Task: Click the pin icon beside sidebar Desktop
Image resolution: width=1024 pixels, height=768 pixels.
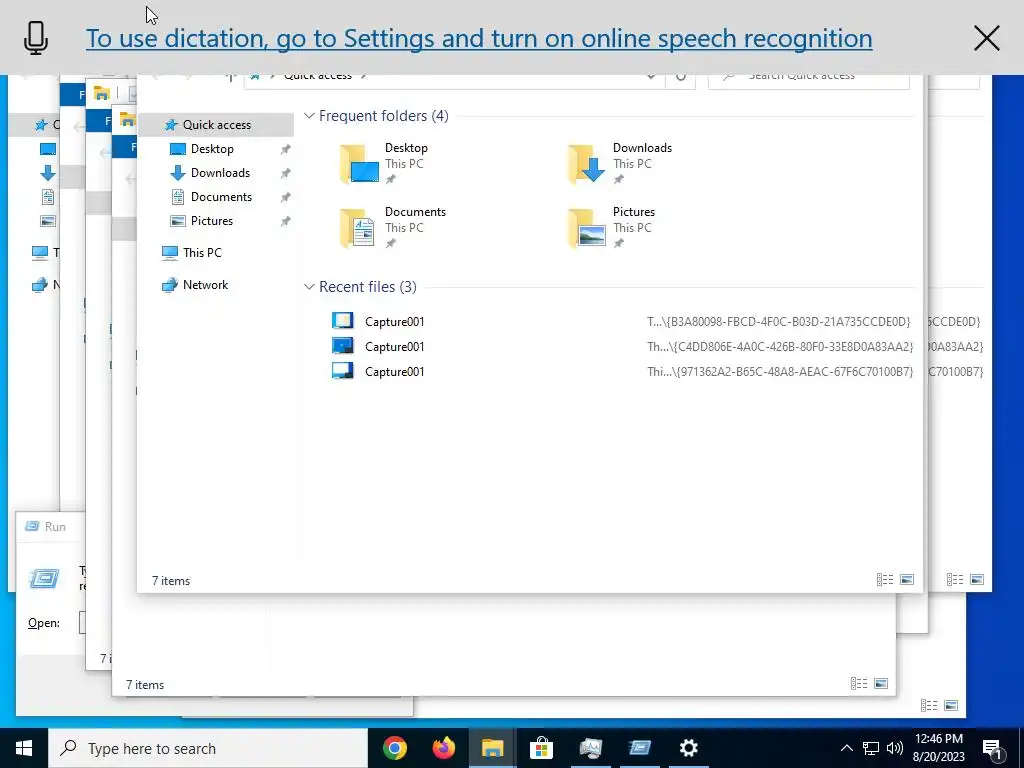Action: [x=285, y=150]
